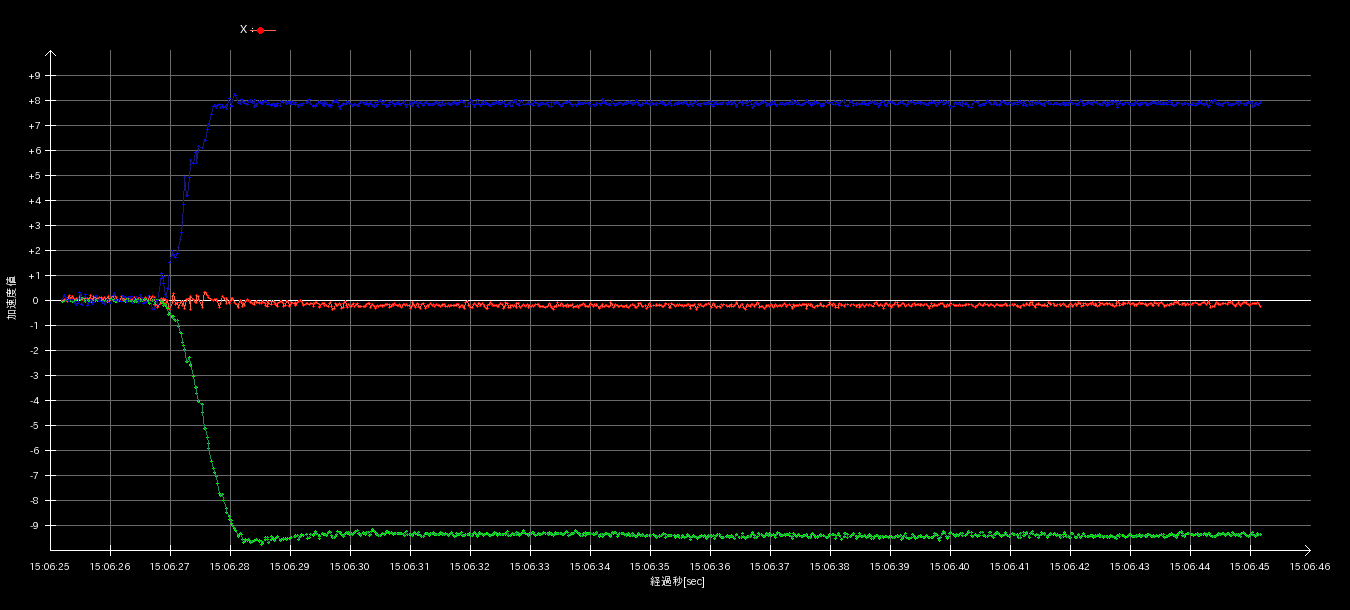Select the 15:06:35 time tick label
Viewport: 1350px width, 610px height.
point(650,567)
